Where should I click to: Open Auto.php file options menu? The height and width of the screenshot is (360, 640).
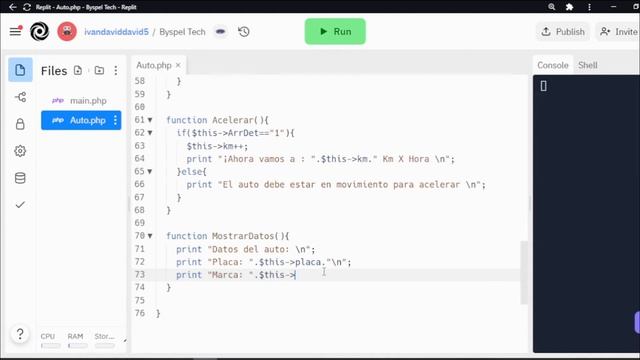116,120
